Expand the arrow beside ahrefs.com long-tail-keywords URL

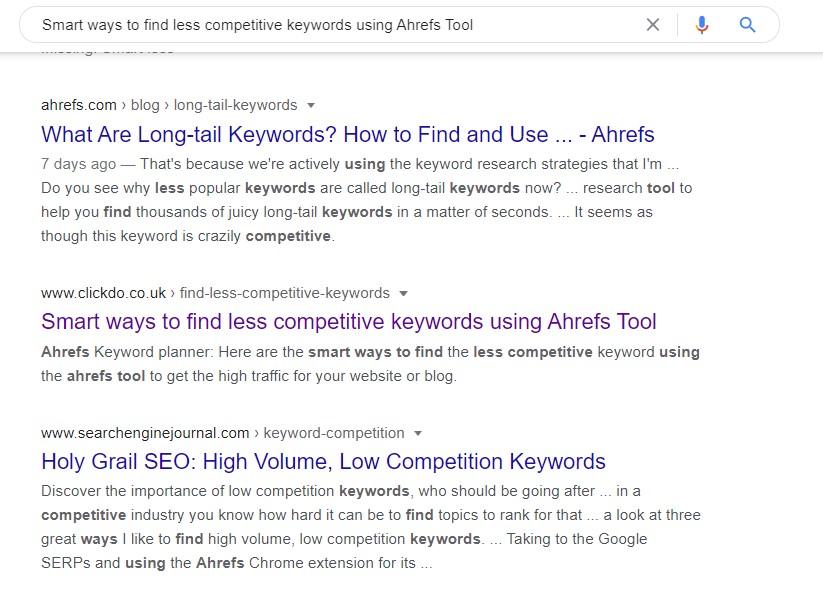pos(311,105)
